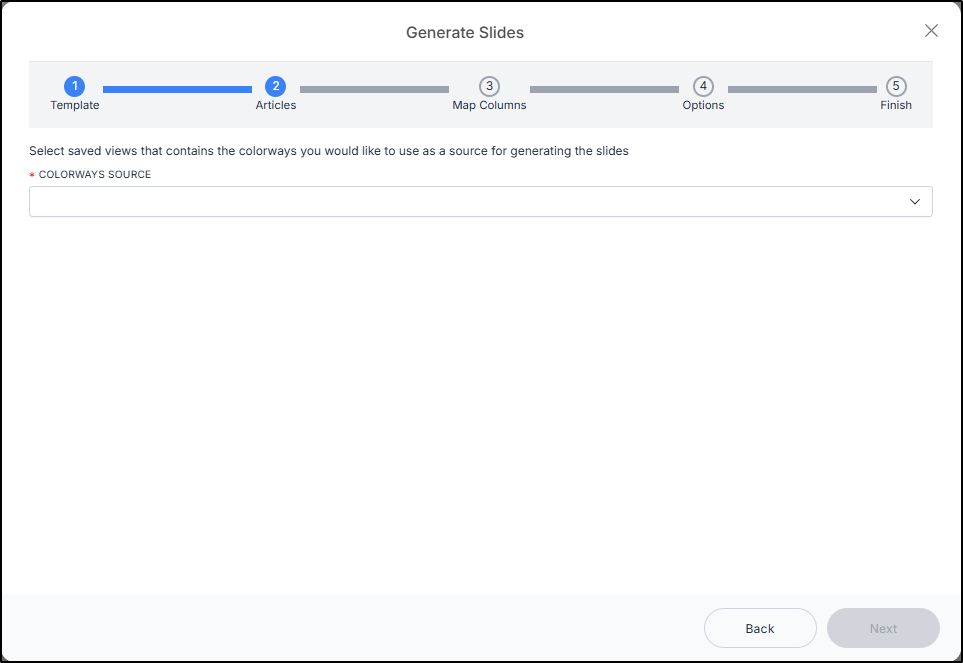Select the Articles step label
Image resolution: width=963 pixels, height=663 pixels.
[x=276, y=105]
